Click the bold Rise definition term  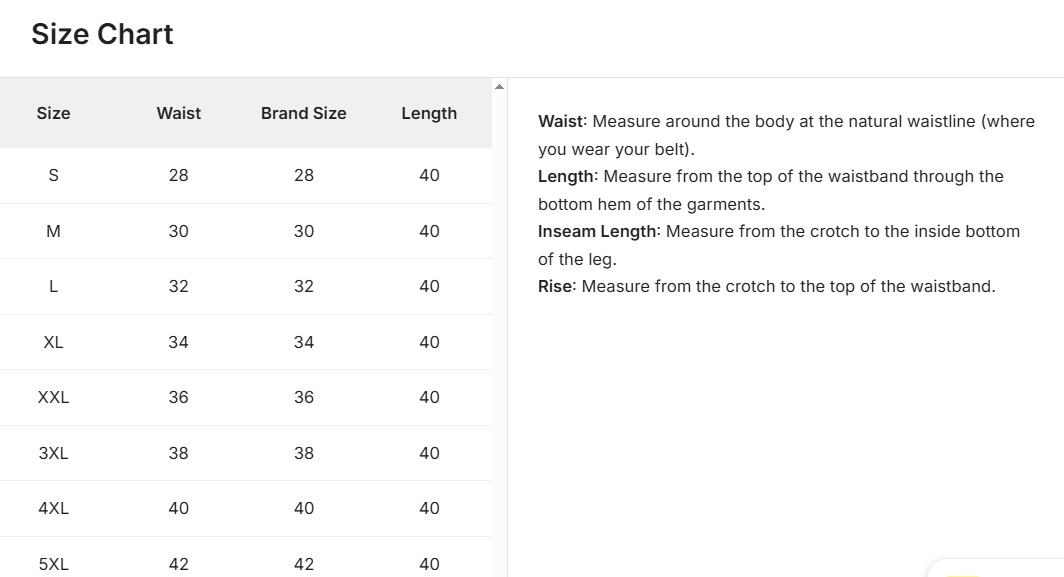[x=556, y=286]
